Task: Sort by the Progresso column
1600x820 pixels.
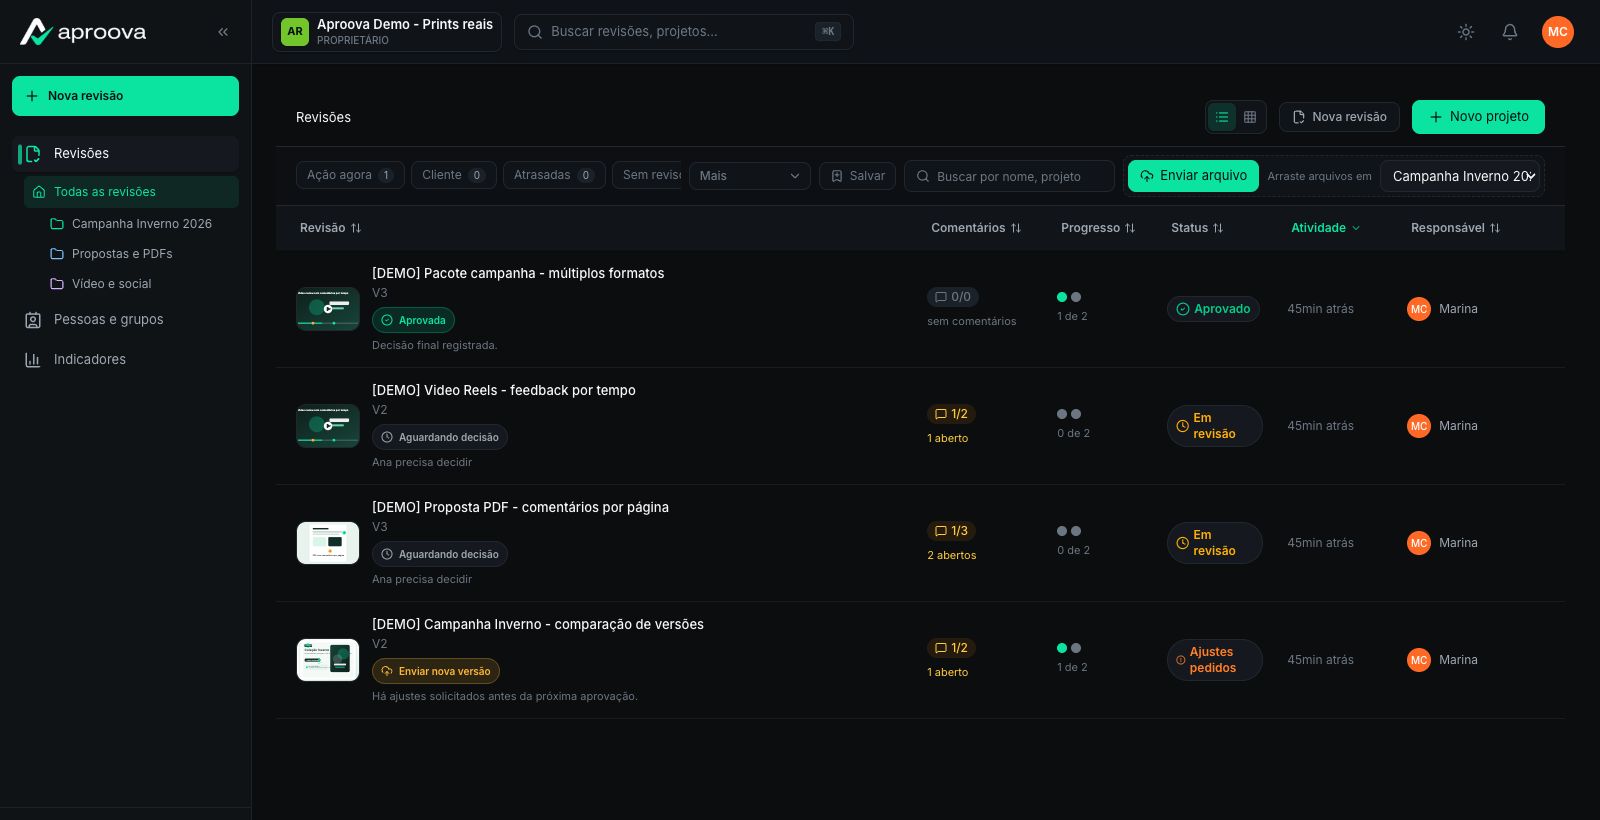Action: (1098, 228)
